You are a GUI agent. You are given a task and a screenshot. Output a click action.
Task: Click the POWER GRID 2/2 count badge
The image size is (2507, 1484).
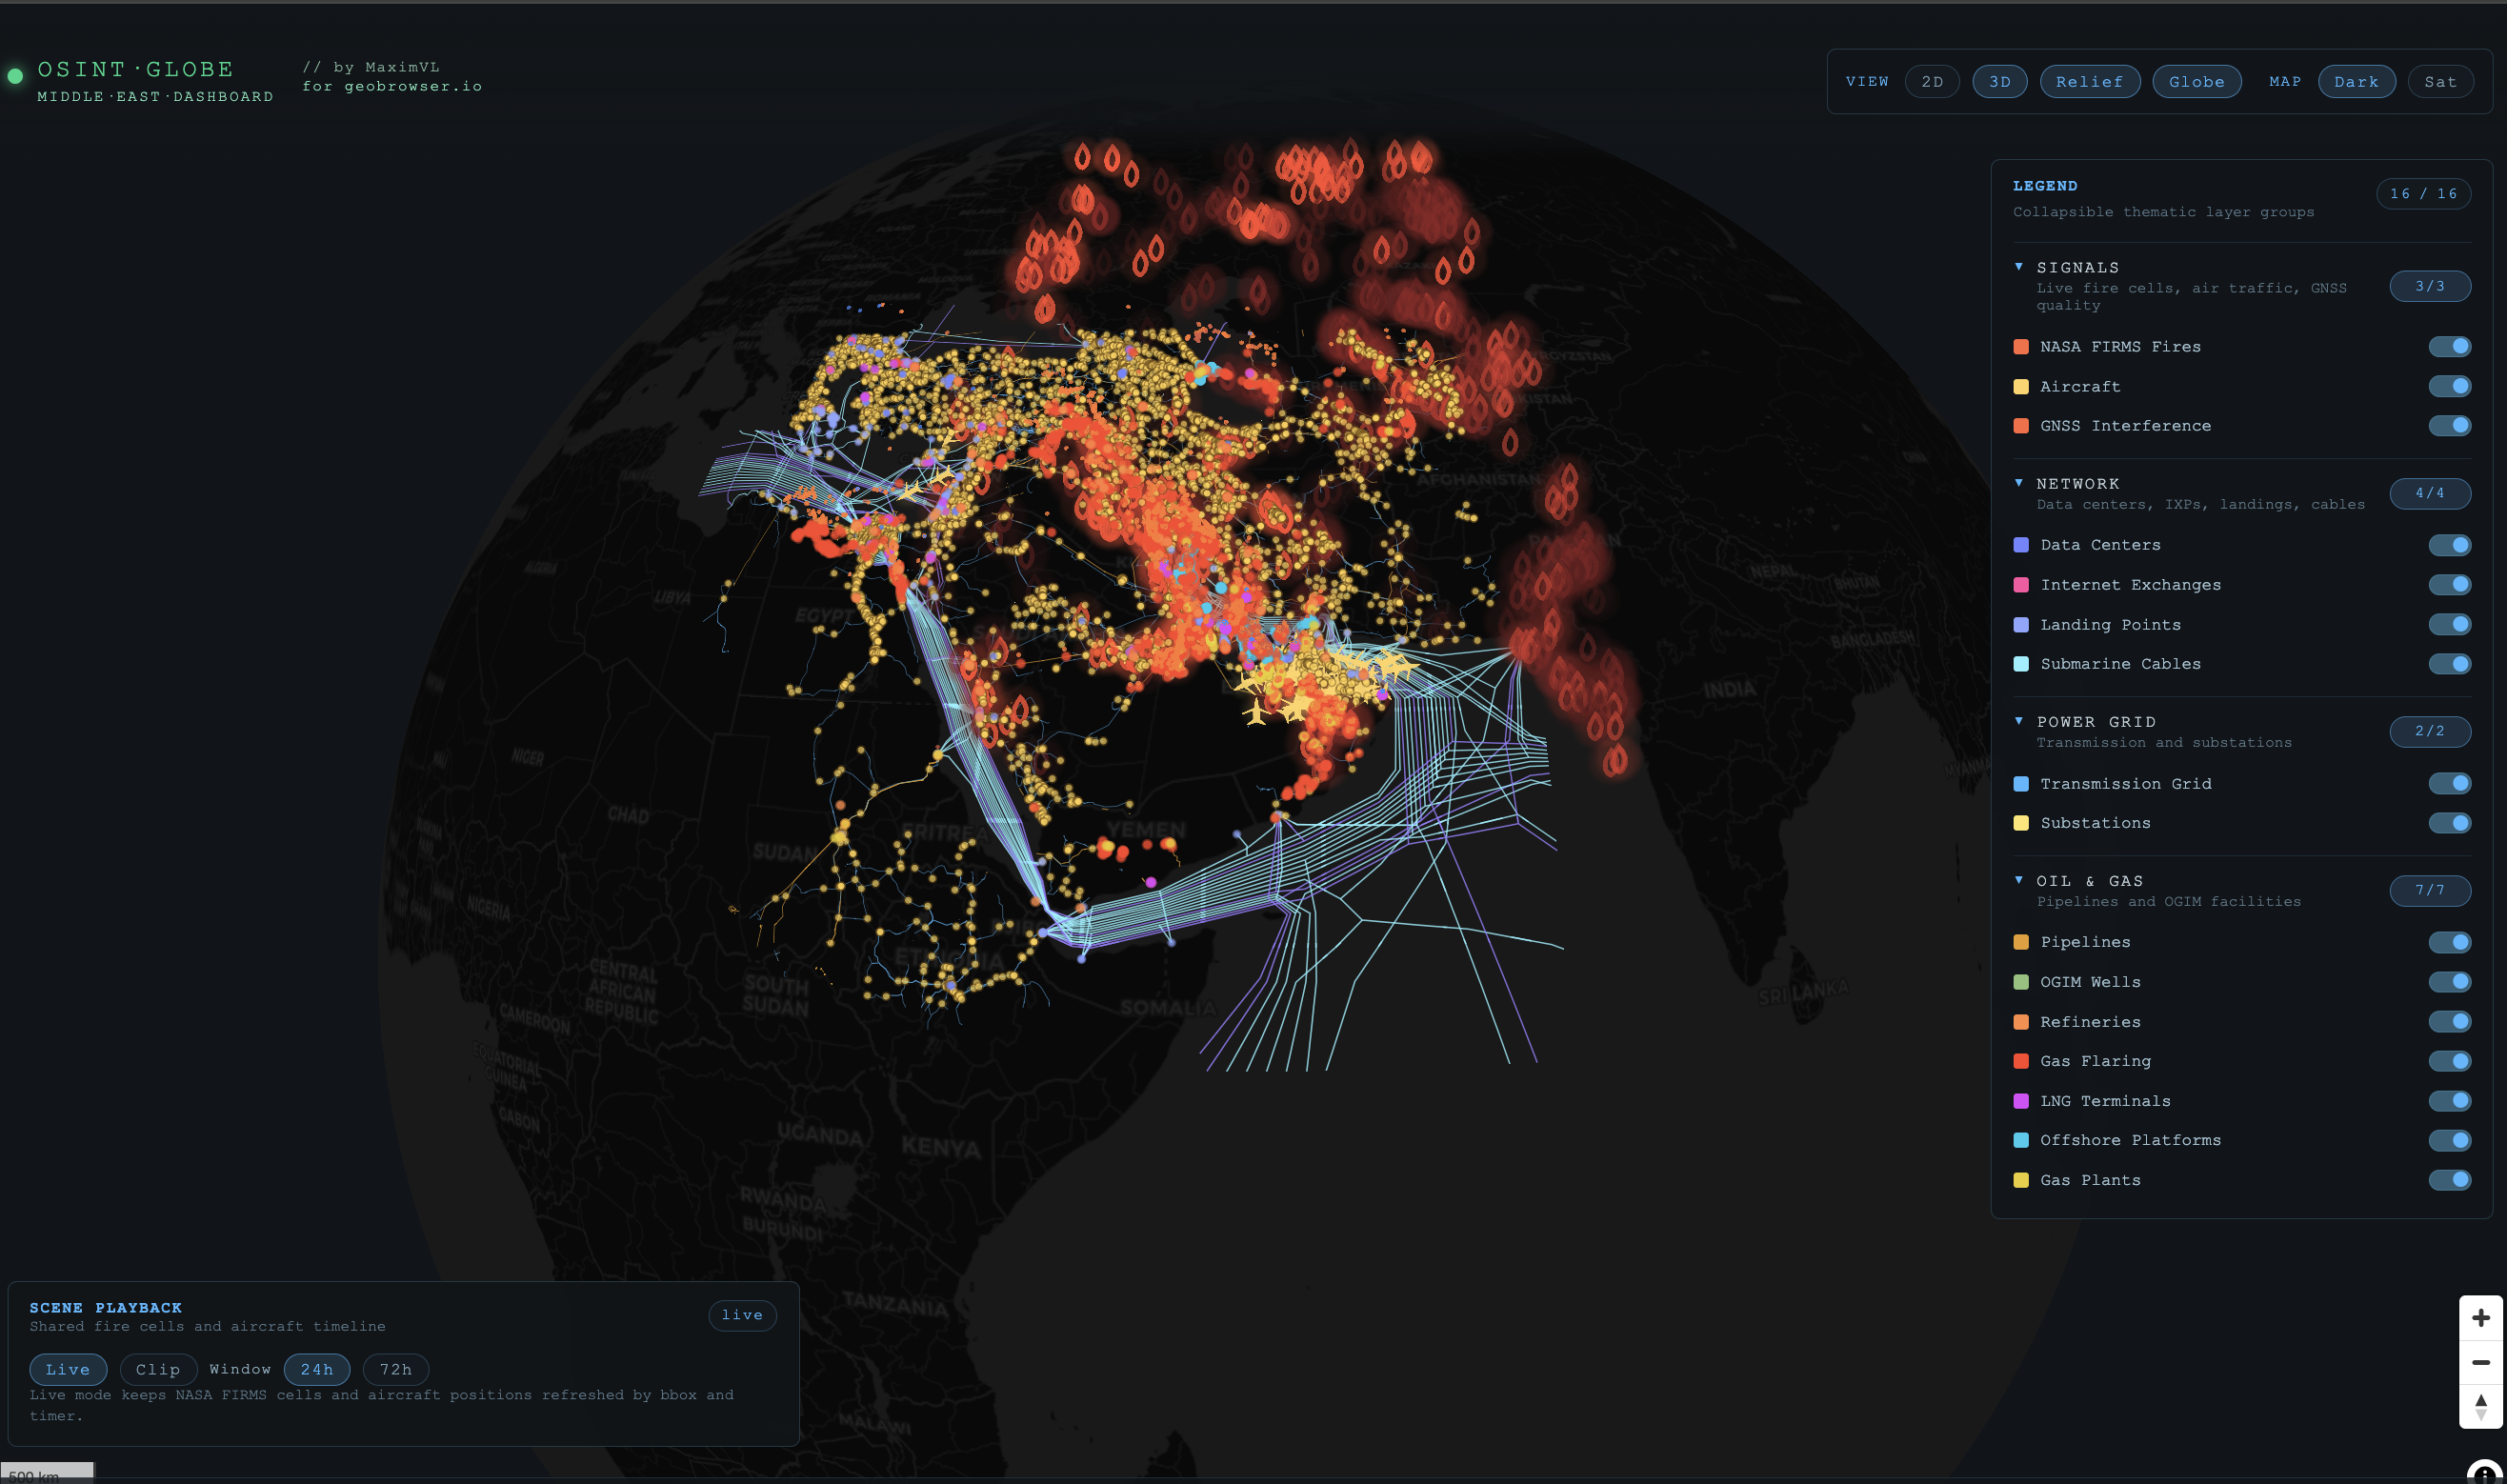2430,731
